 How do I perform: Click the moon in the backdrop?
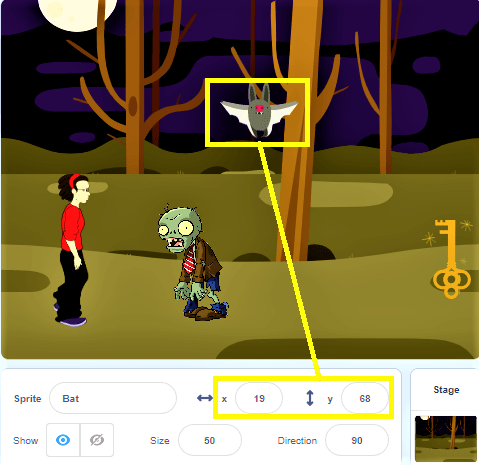pyautogui.click(x=77, y=13)
